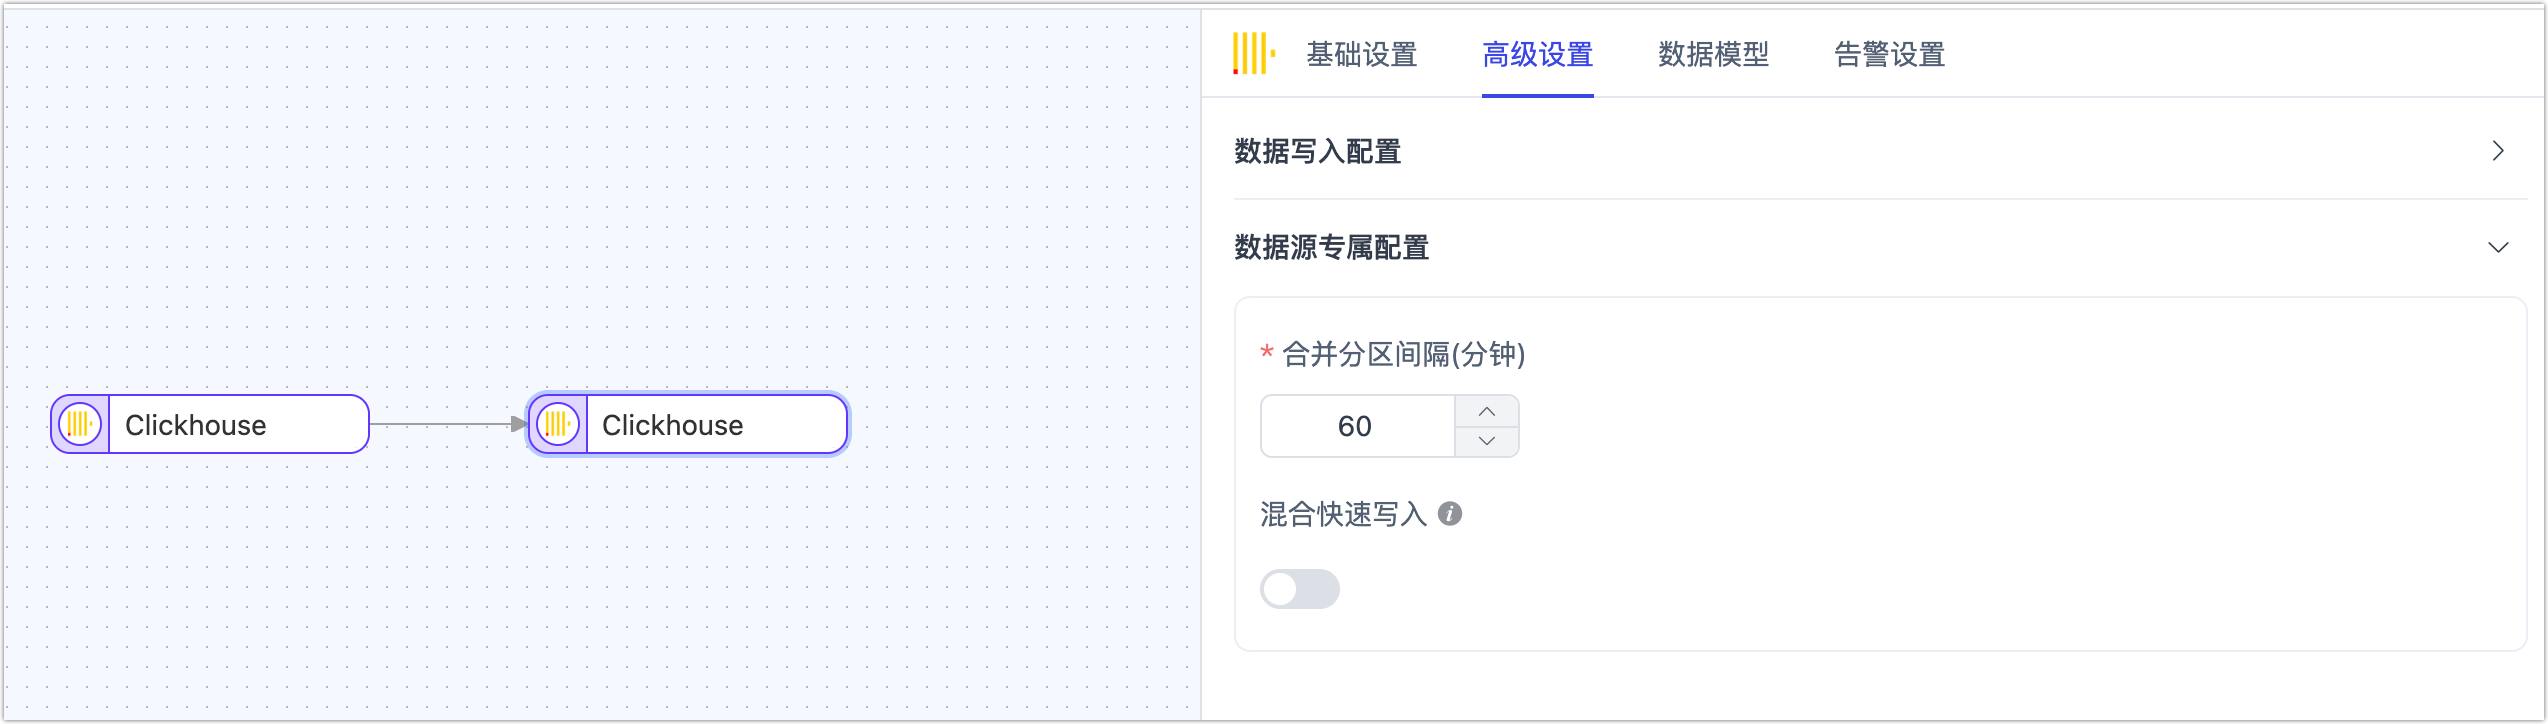Enable the hybrid fast write switch
Viewport: 2548px width, 724px height.
coord(1299,589)
